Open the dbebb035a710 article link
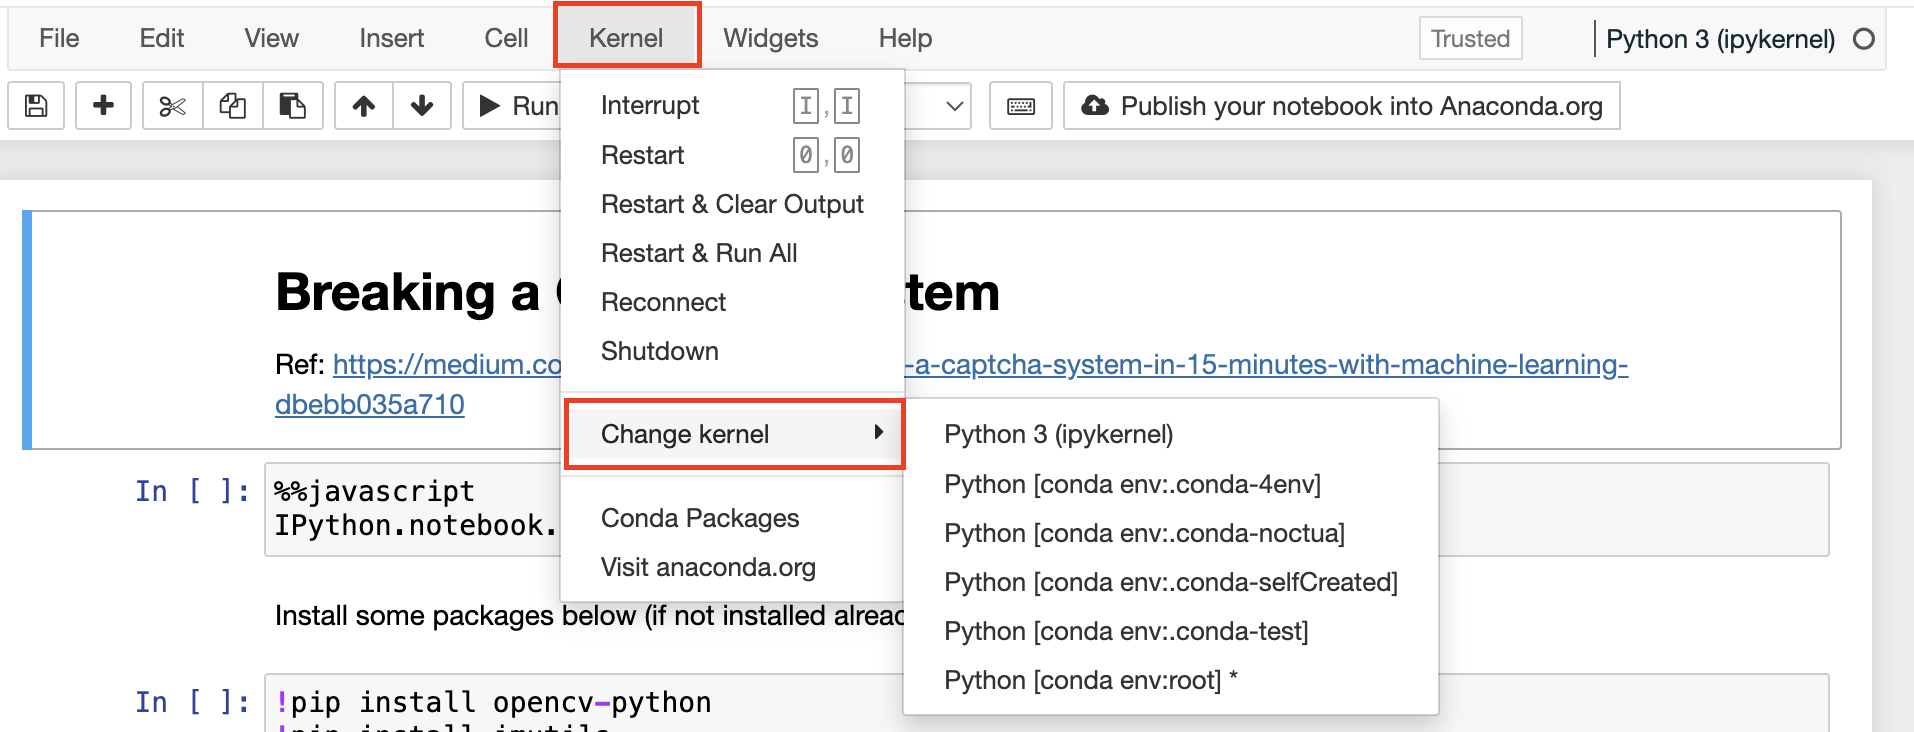The height and width of the screenshot is (732, 1914). (x=370, y=405)
